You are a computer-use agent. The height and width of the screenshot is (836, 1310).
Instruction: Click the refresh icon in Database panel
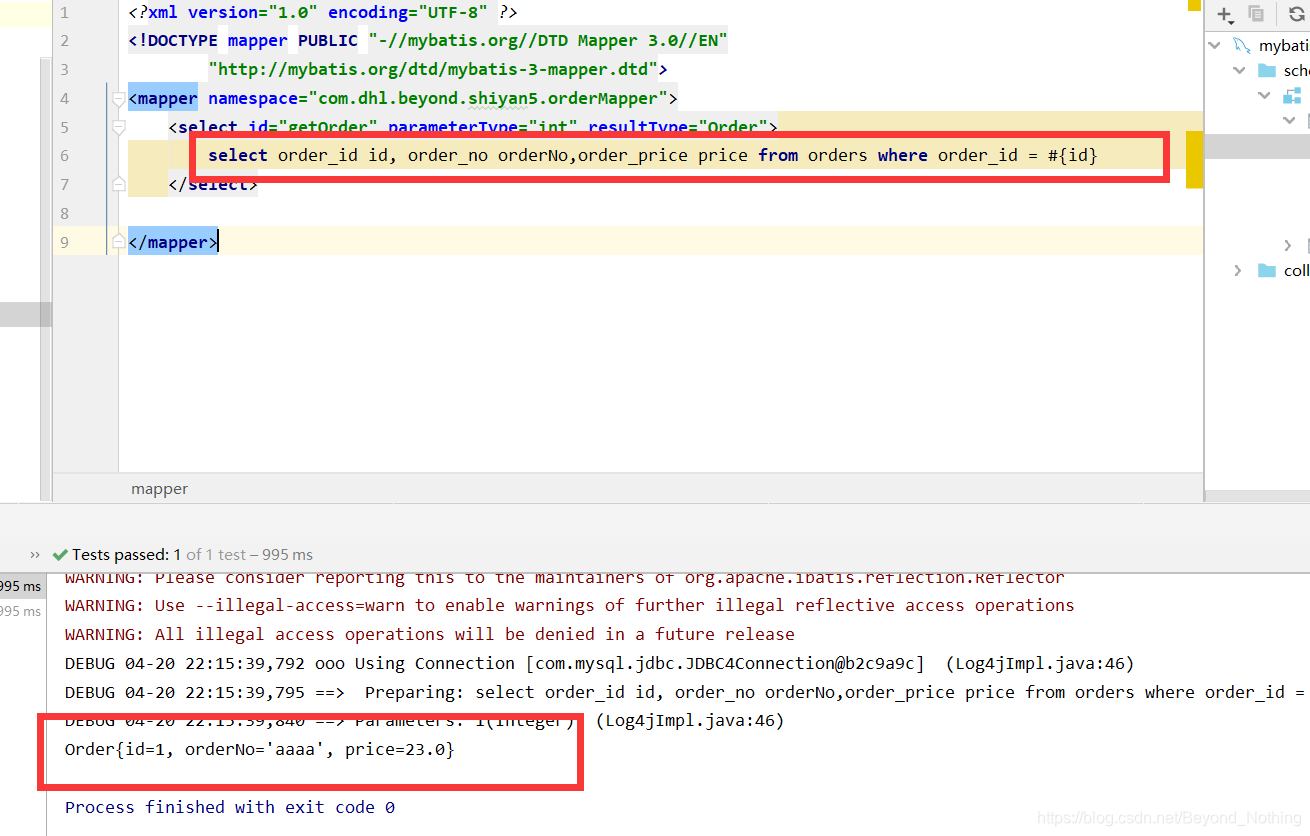pyautogui.click(x=1297, y=14)
